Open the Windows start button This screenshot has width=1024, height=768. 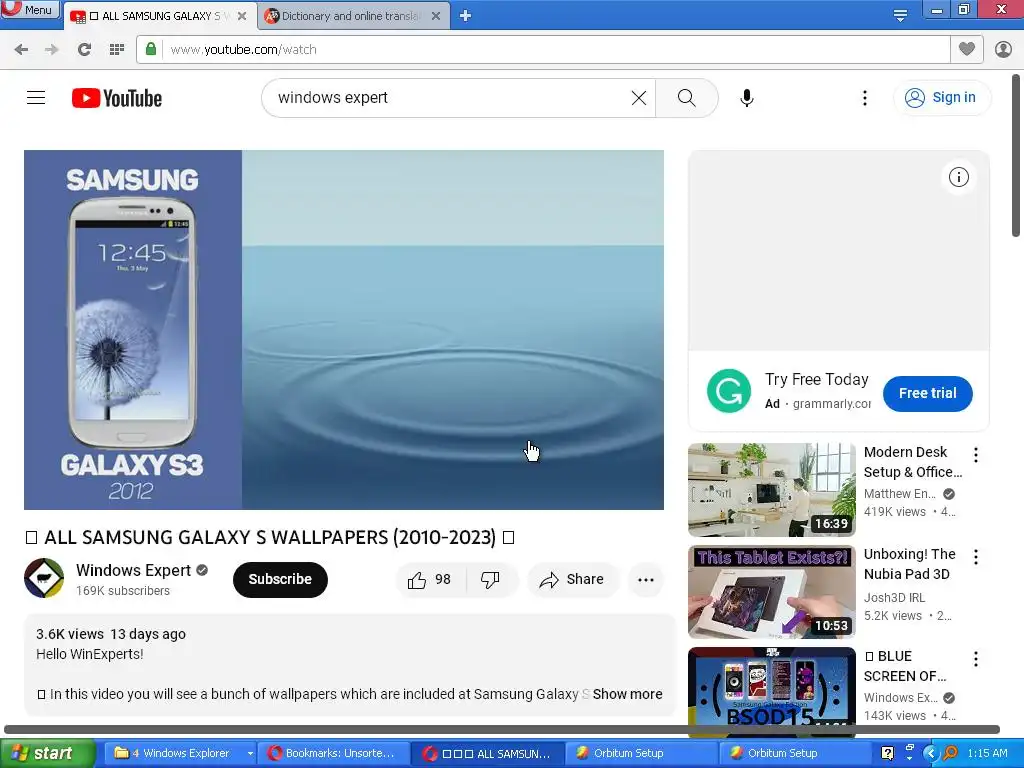47,753
